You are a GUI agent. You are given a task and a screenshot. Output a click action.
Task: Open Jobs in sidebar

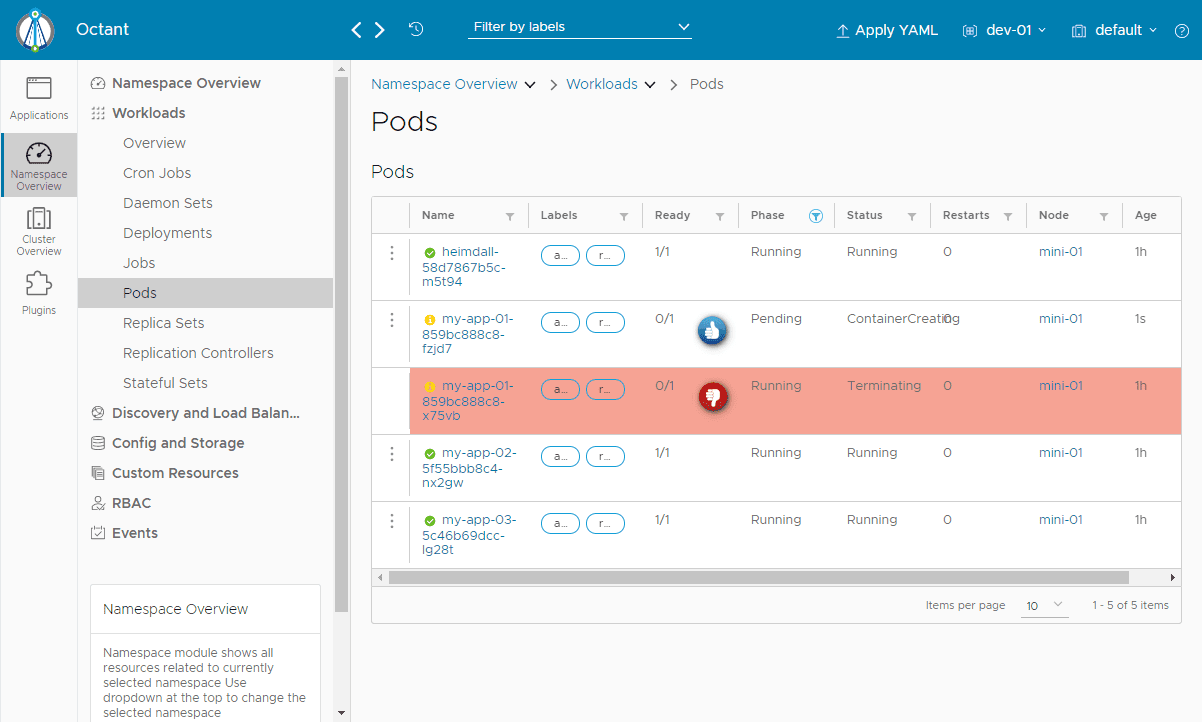139,263
